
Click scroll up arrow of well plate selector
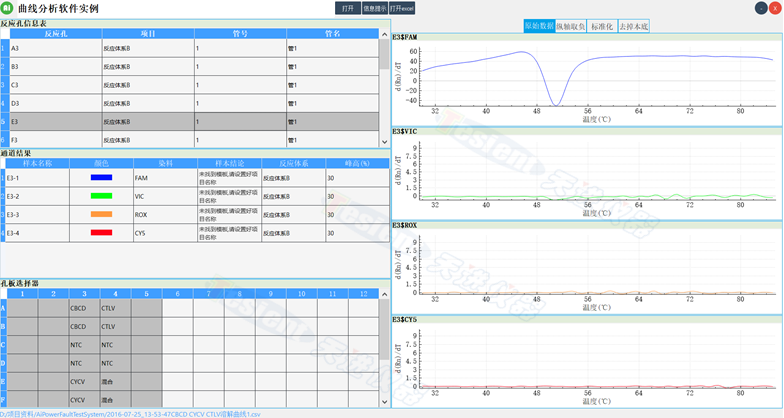pyautogui.click(x=385, y=294)
